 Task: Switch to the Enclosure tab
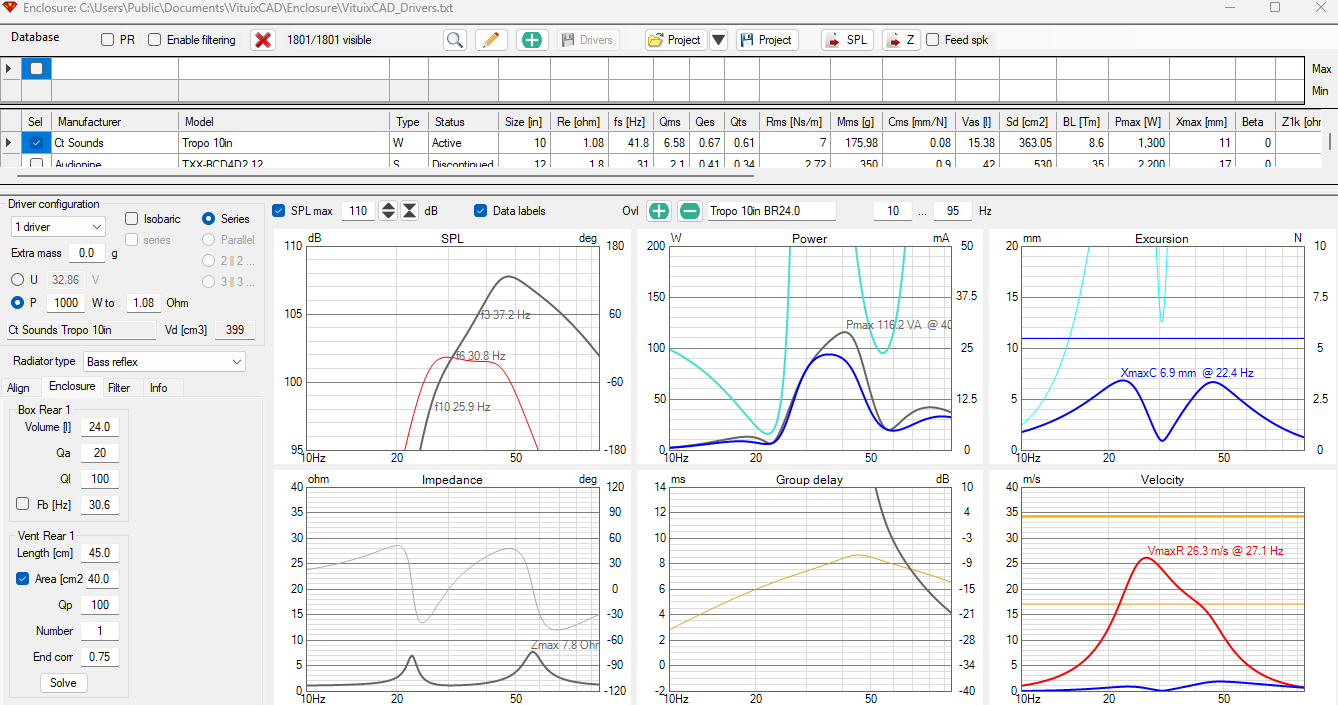click(x=72, y=386)
